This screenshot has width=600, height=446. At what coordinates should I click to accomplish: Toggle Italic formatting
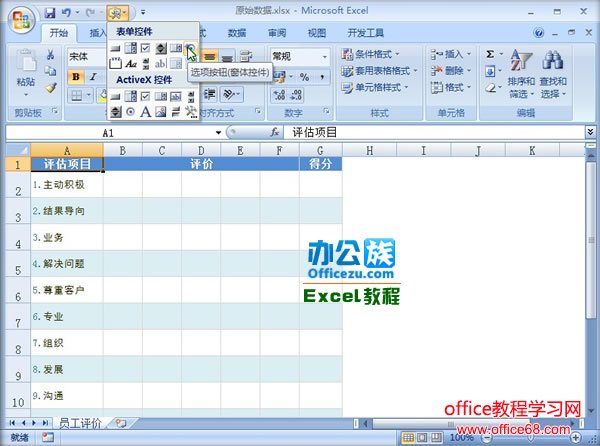coord(93,77)
